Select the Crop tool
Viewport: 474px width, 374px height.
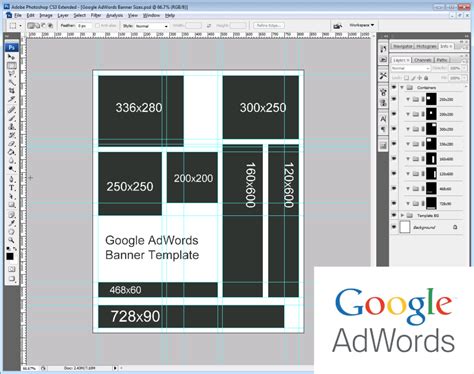pyautogui.click(x=12, y=91)
